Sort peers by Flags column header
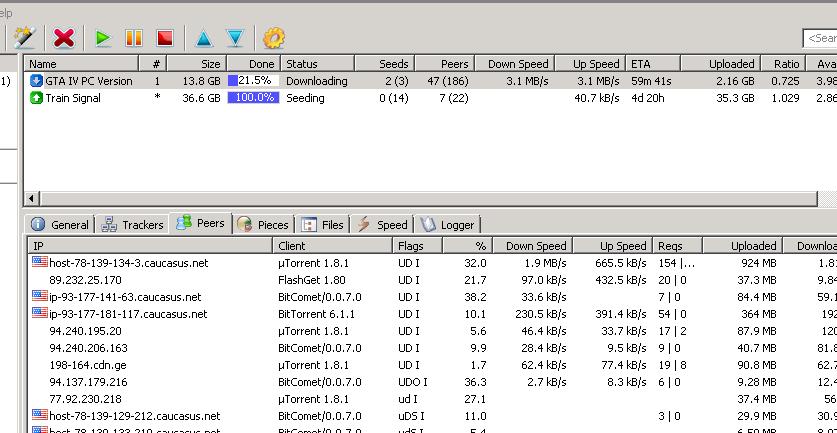The image size is (837, 433). click(417, 246)
